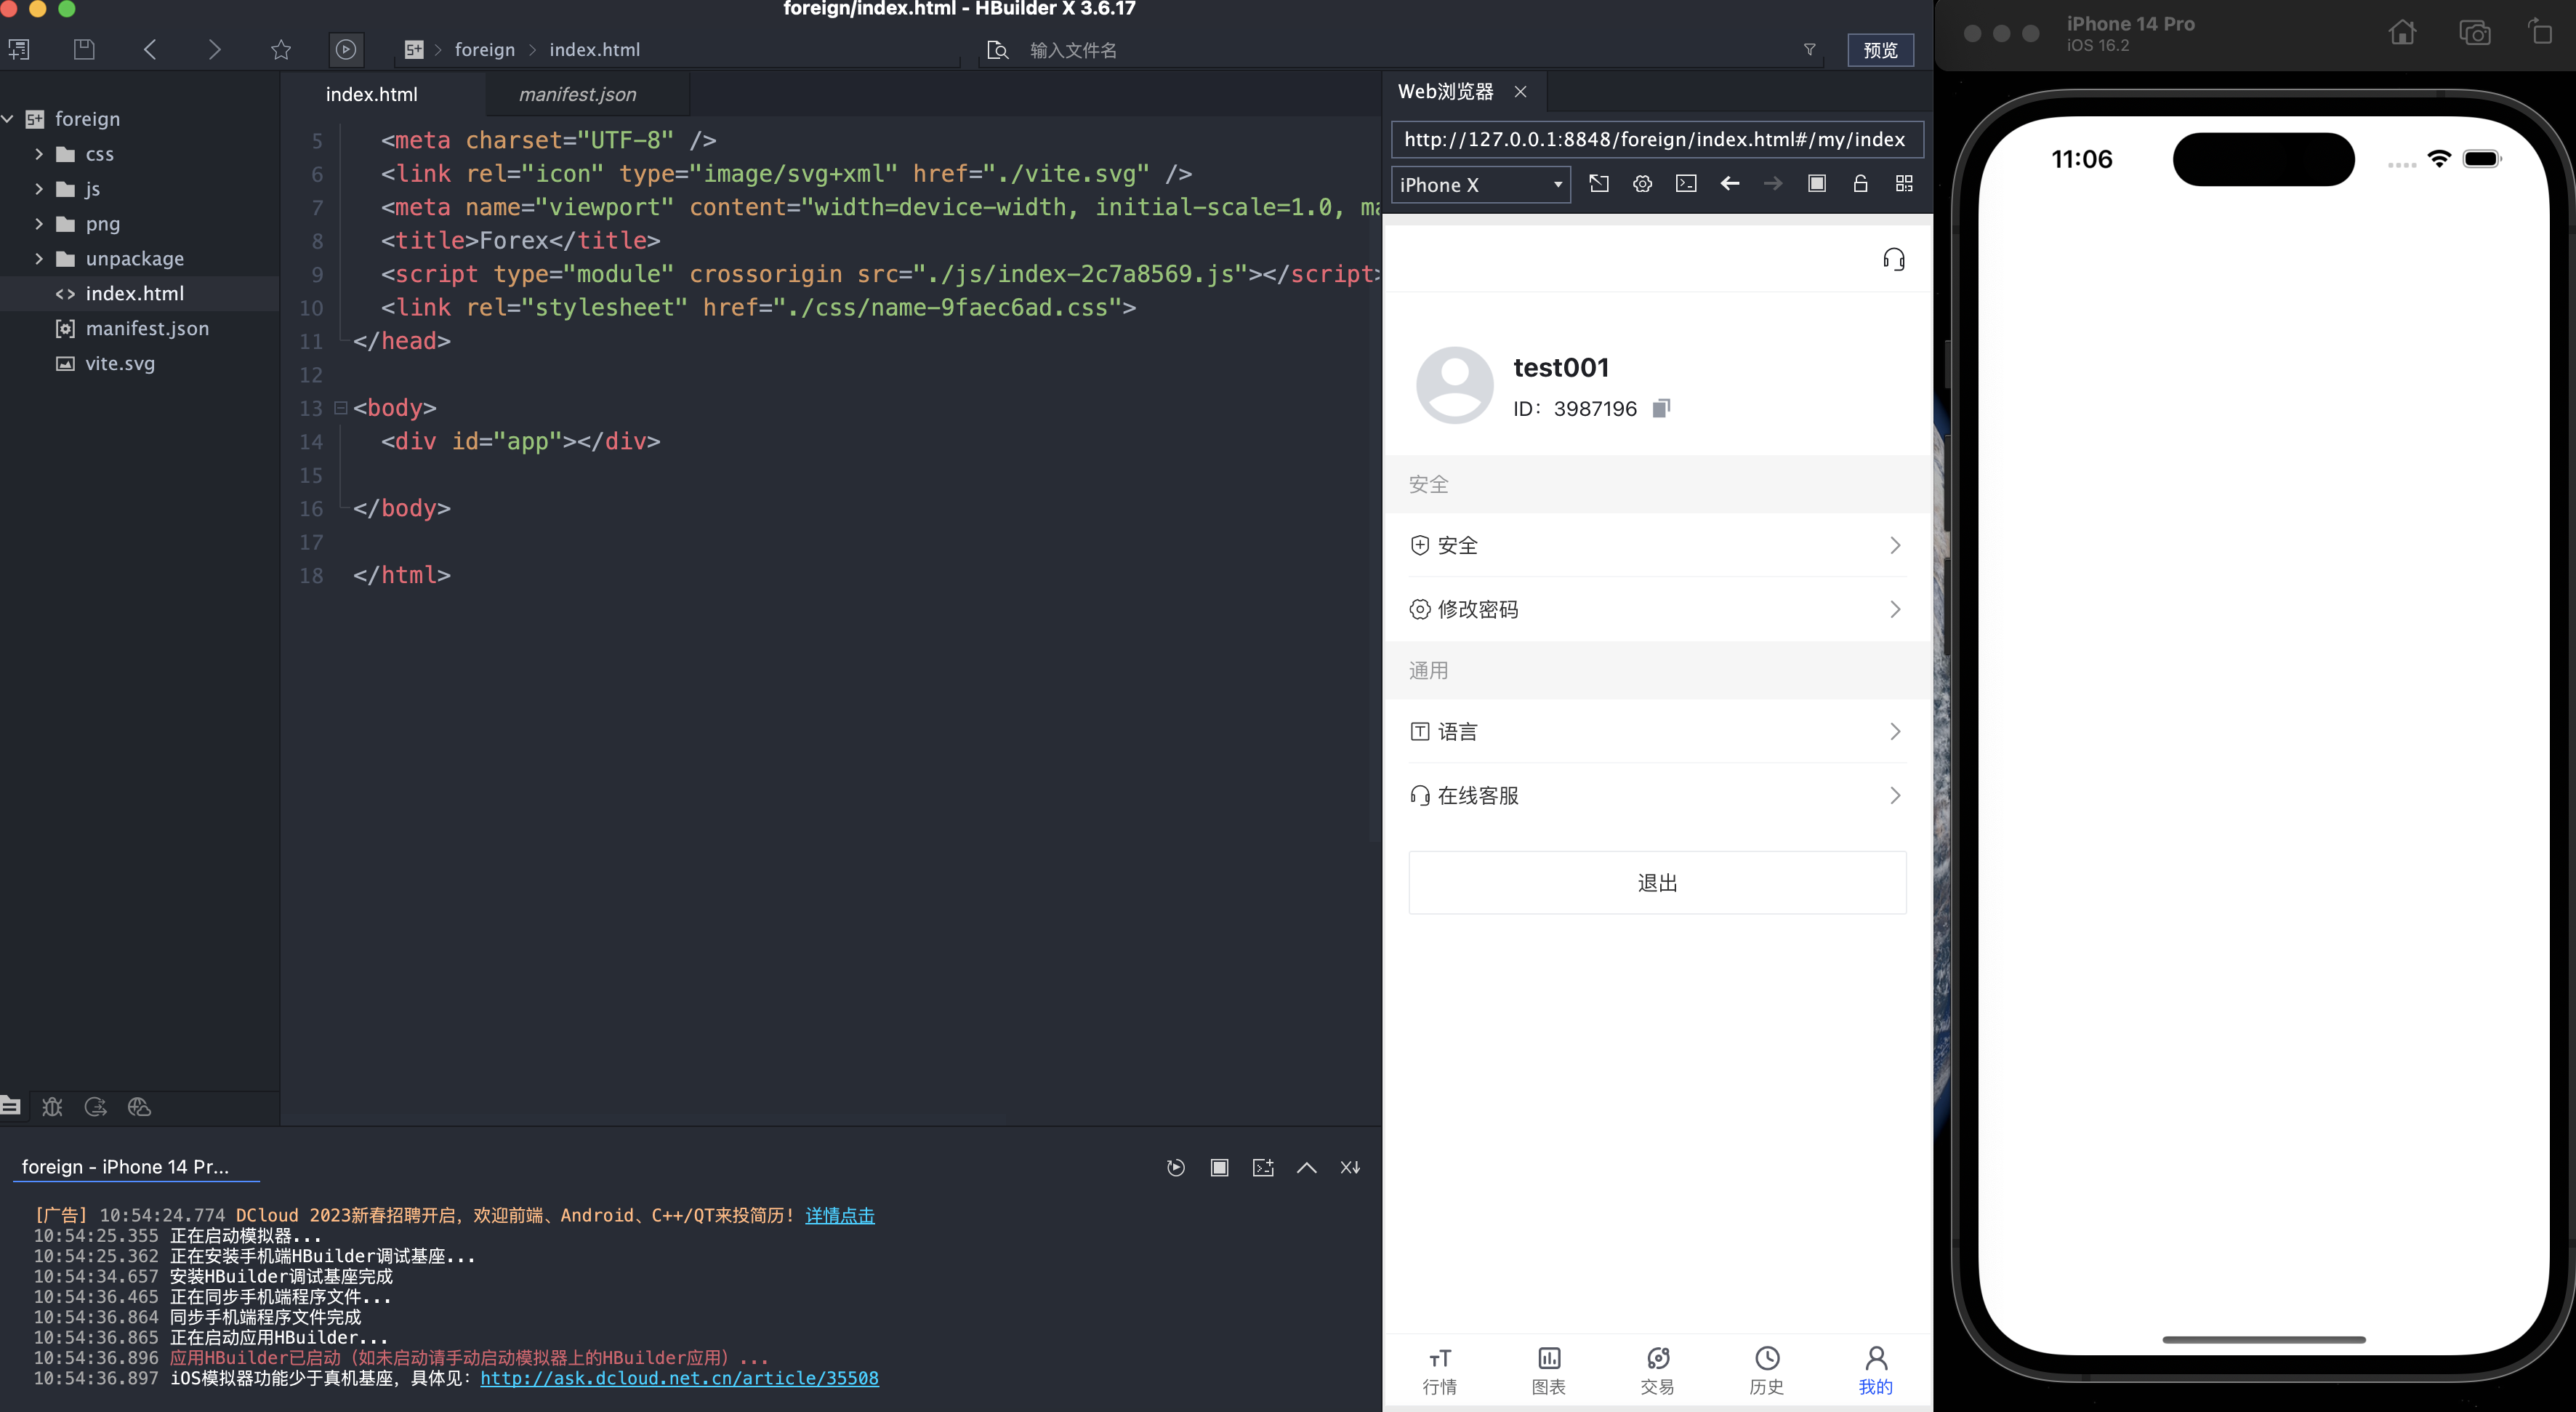Click the preview URL address field
Image resolution: width=2576 pixels, height=1412 pixels.
1654,139
